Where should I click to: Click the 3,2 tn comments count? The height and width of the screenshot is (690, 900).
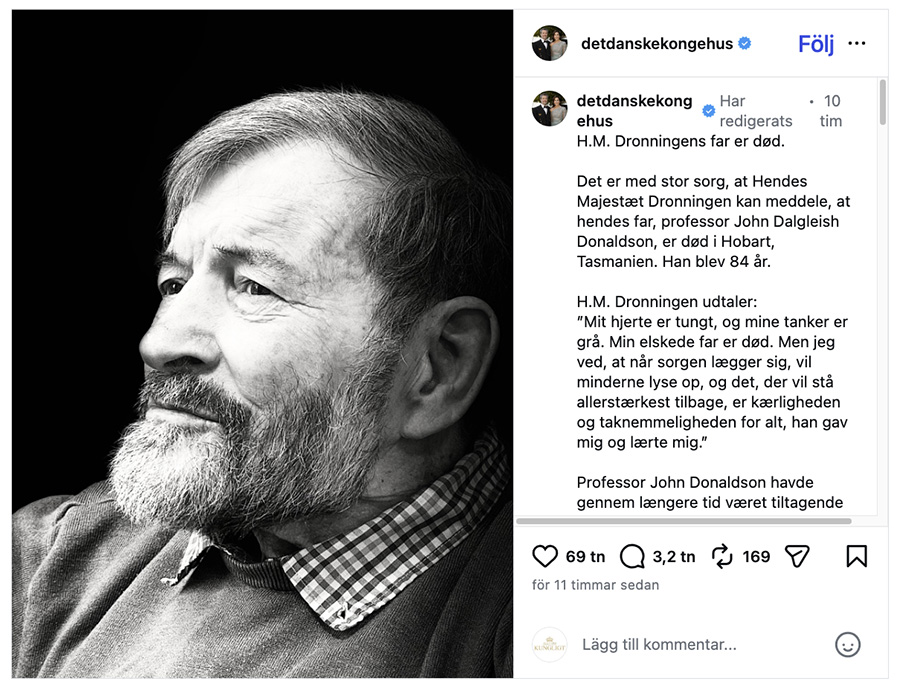(673, 557)
